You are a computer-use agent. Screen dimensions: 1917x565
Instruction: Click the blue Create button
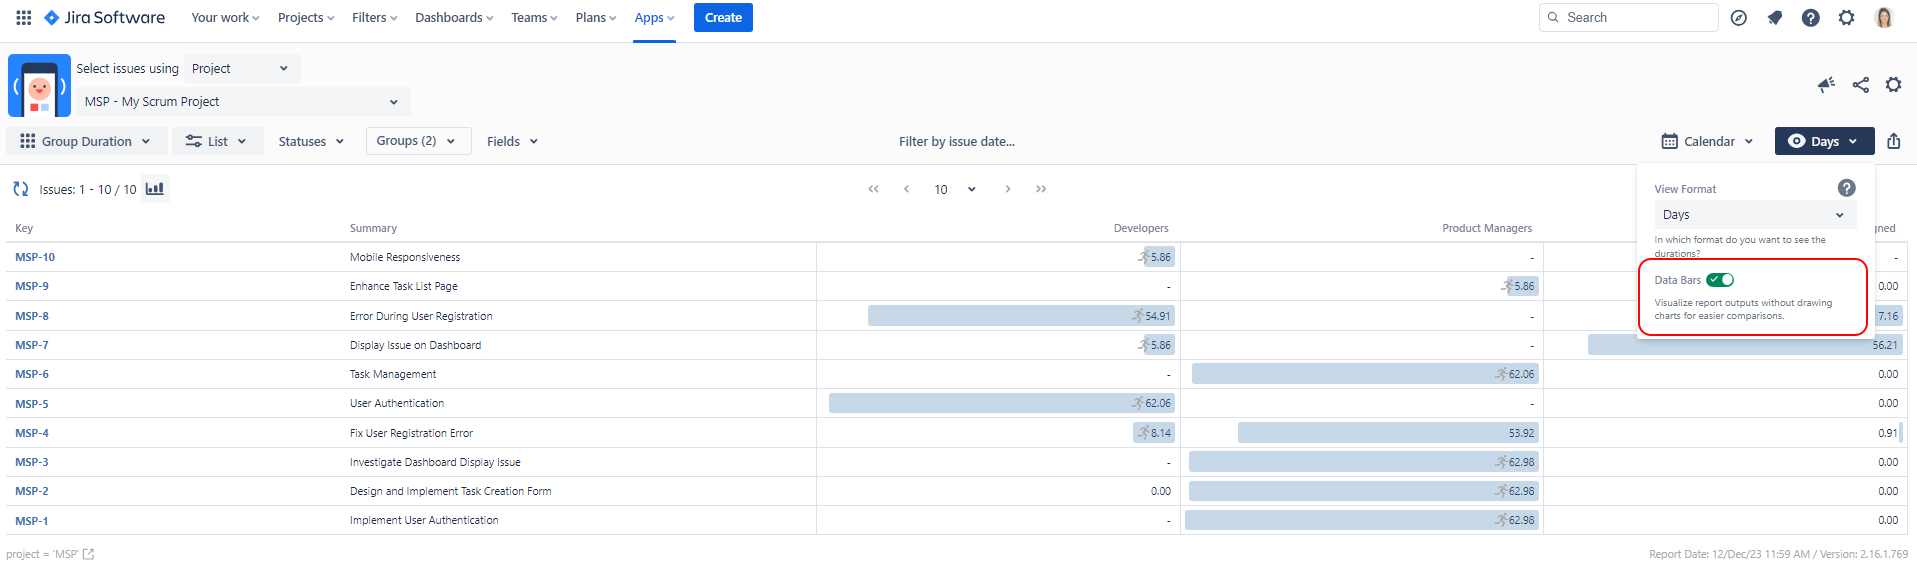tap(723, 18)
